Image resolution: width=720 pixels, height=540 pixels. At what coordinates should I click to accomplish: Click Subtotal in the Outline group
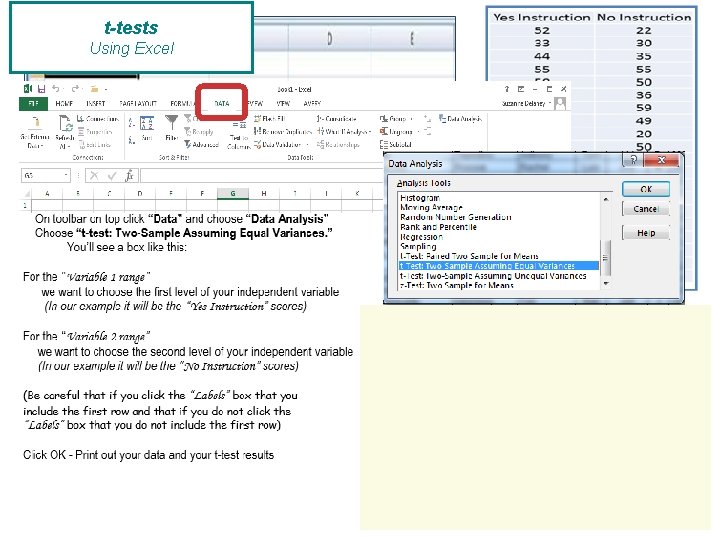point(396,145)
